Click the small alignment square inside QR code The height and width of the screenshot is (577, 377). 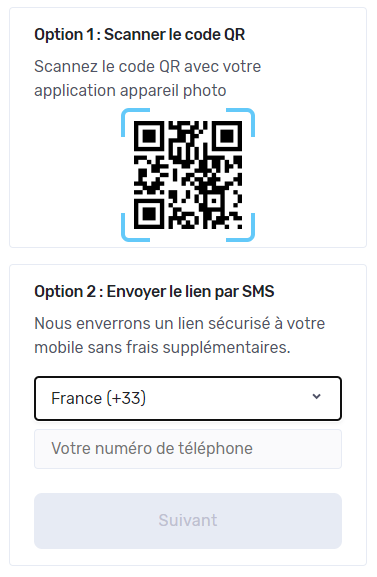pos(214,201)
